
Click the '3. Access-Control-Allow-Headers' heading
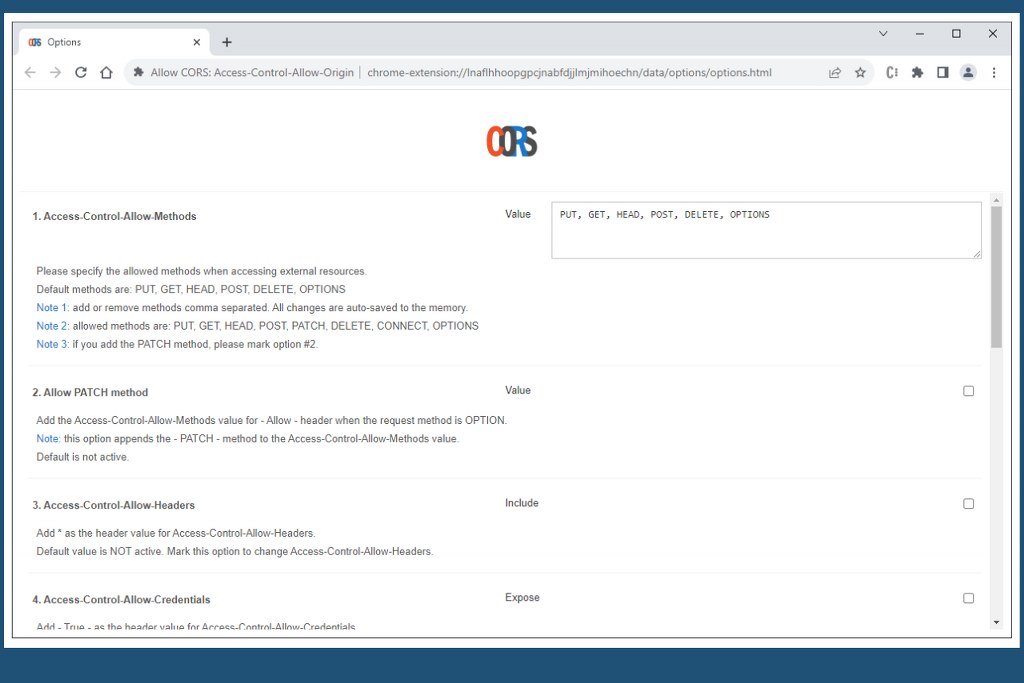(x=114, y=505)
